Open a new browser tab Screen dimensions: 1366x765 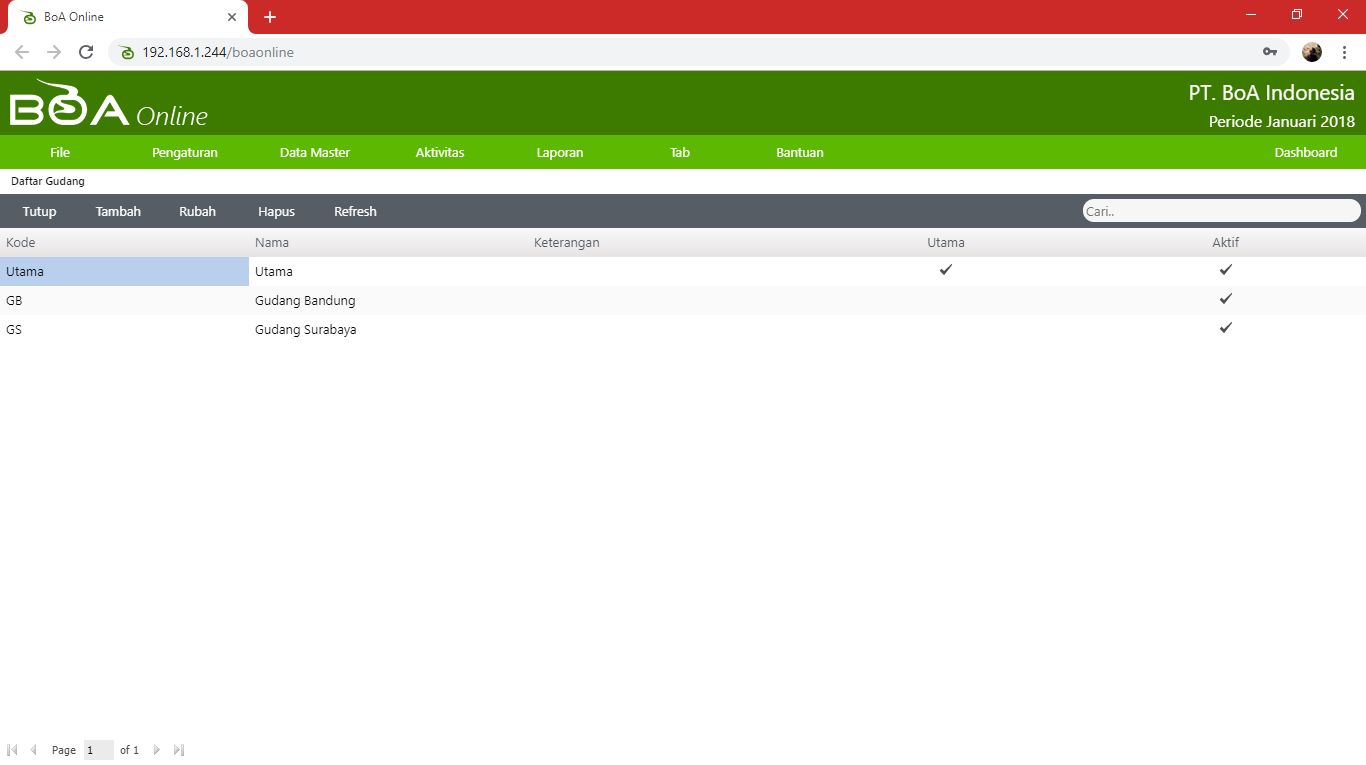click(x=270, y=17)
